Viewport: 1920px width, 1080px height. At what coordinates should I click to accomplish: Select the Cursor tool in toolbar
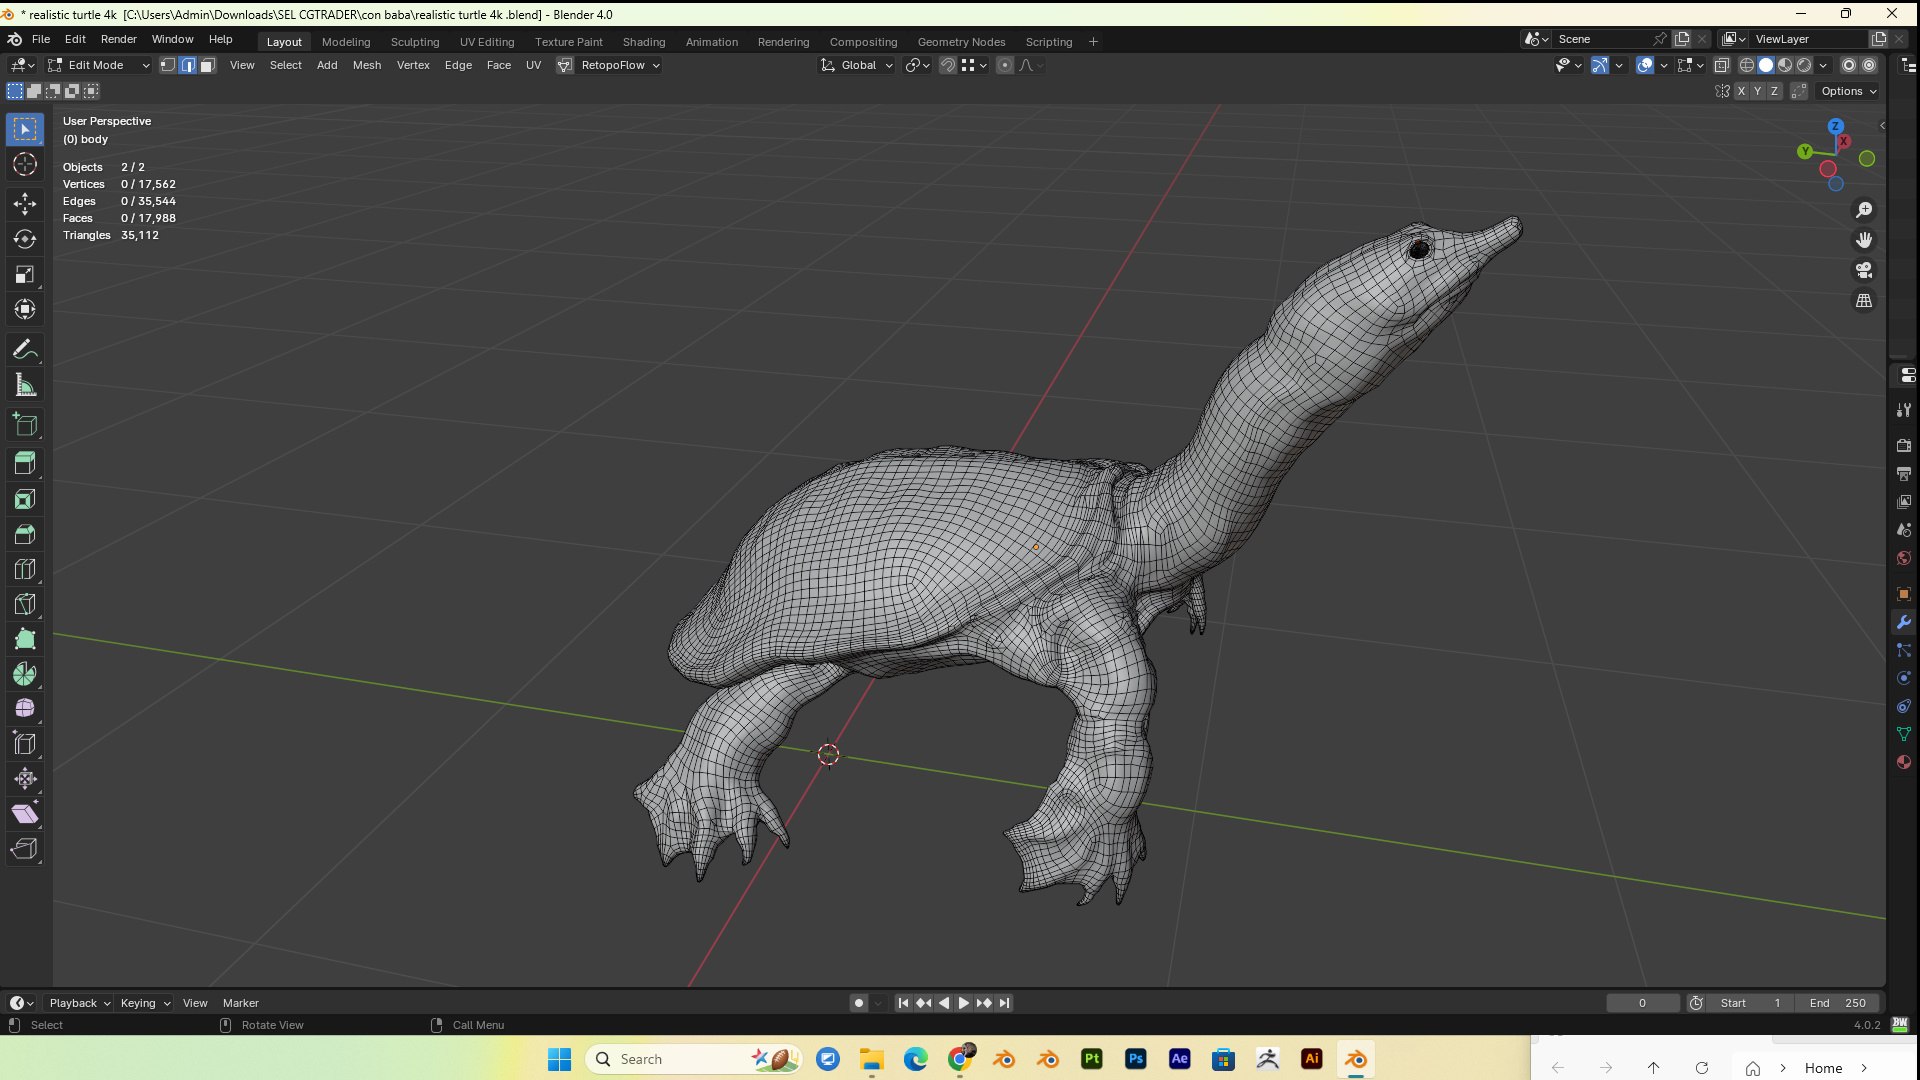tap(25, 164)
